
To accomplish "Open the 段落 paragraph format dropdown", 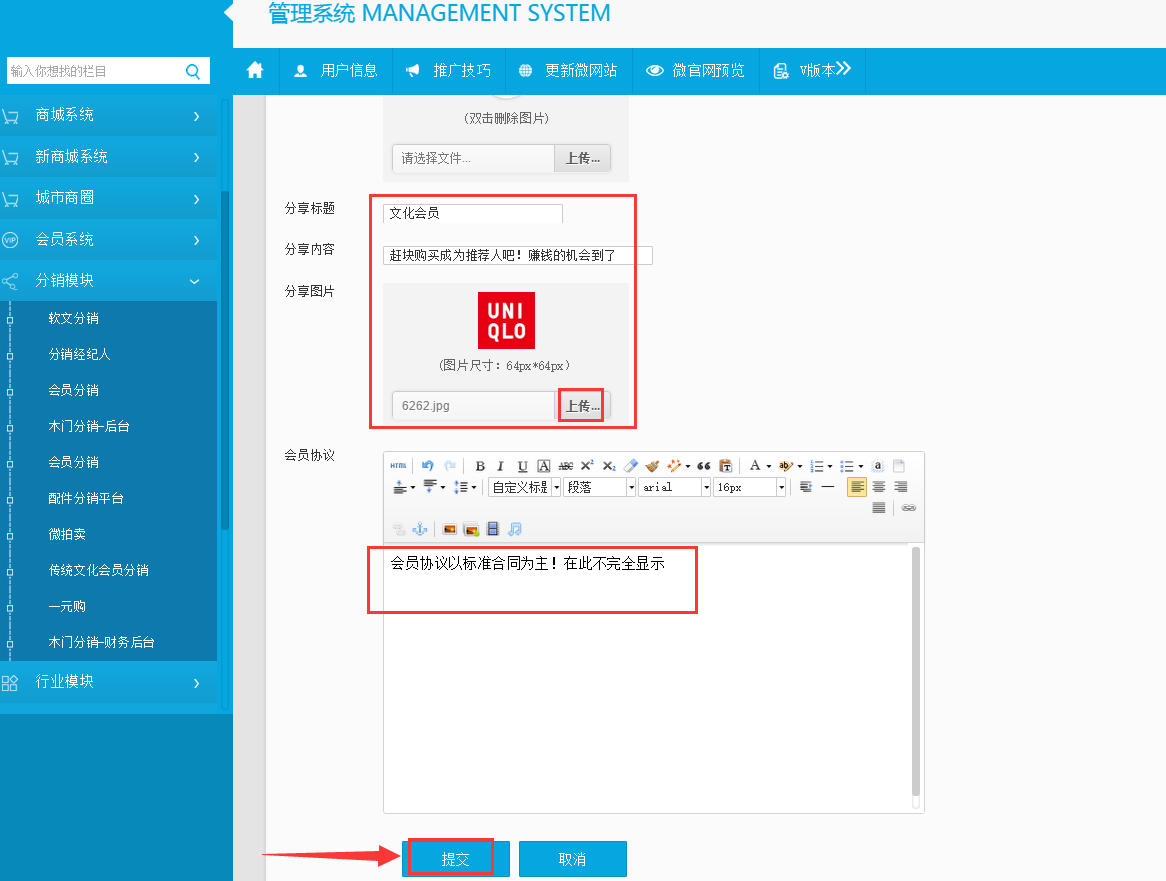I will [x=600, y=487].
